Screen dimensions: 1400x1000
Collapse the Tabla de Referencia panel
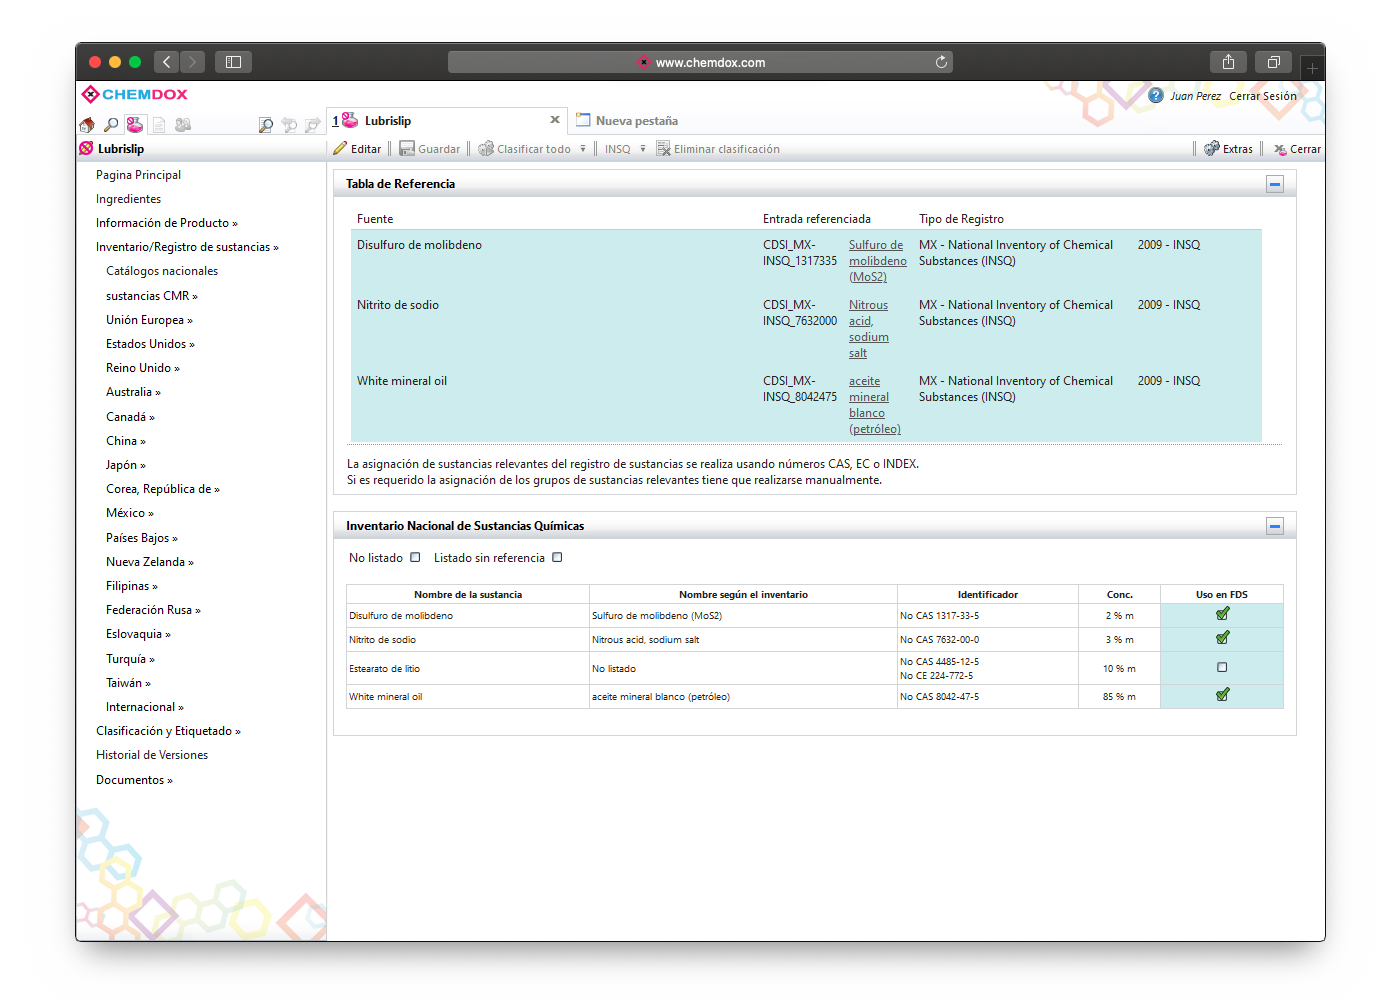pos(1275,184)
